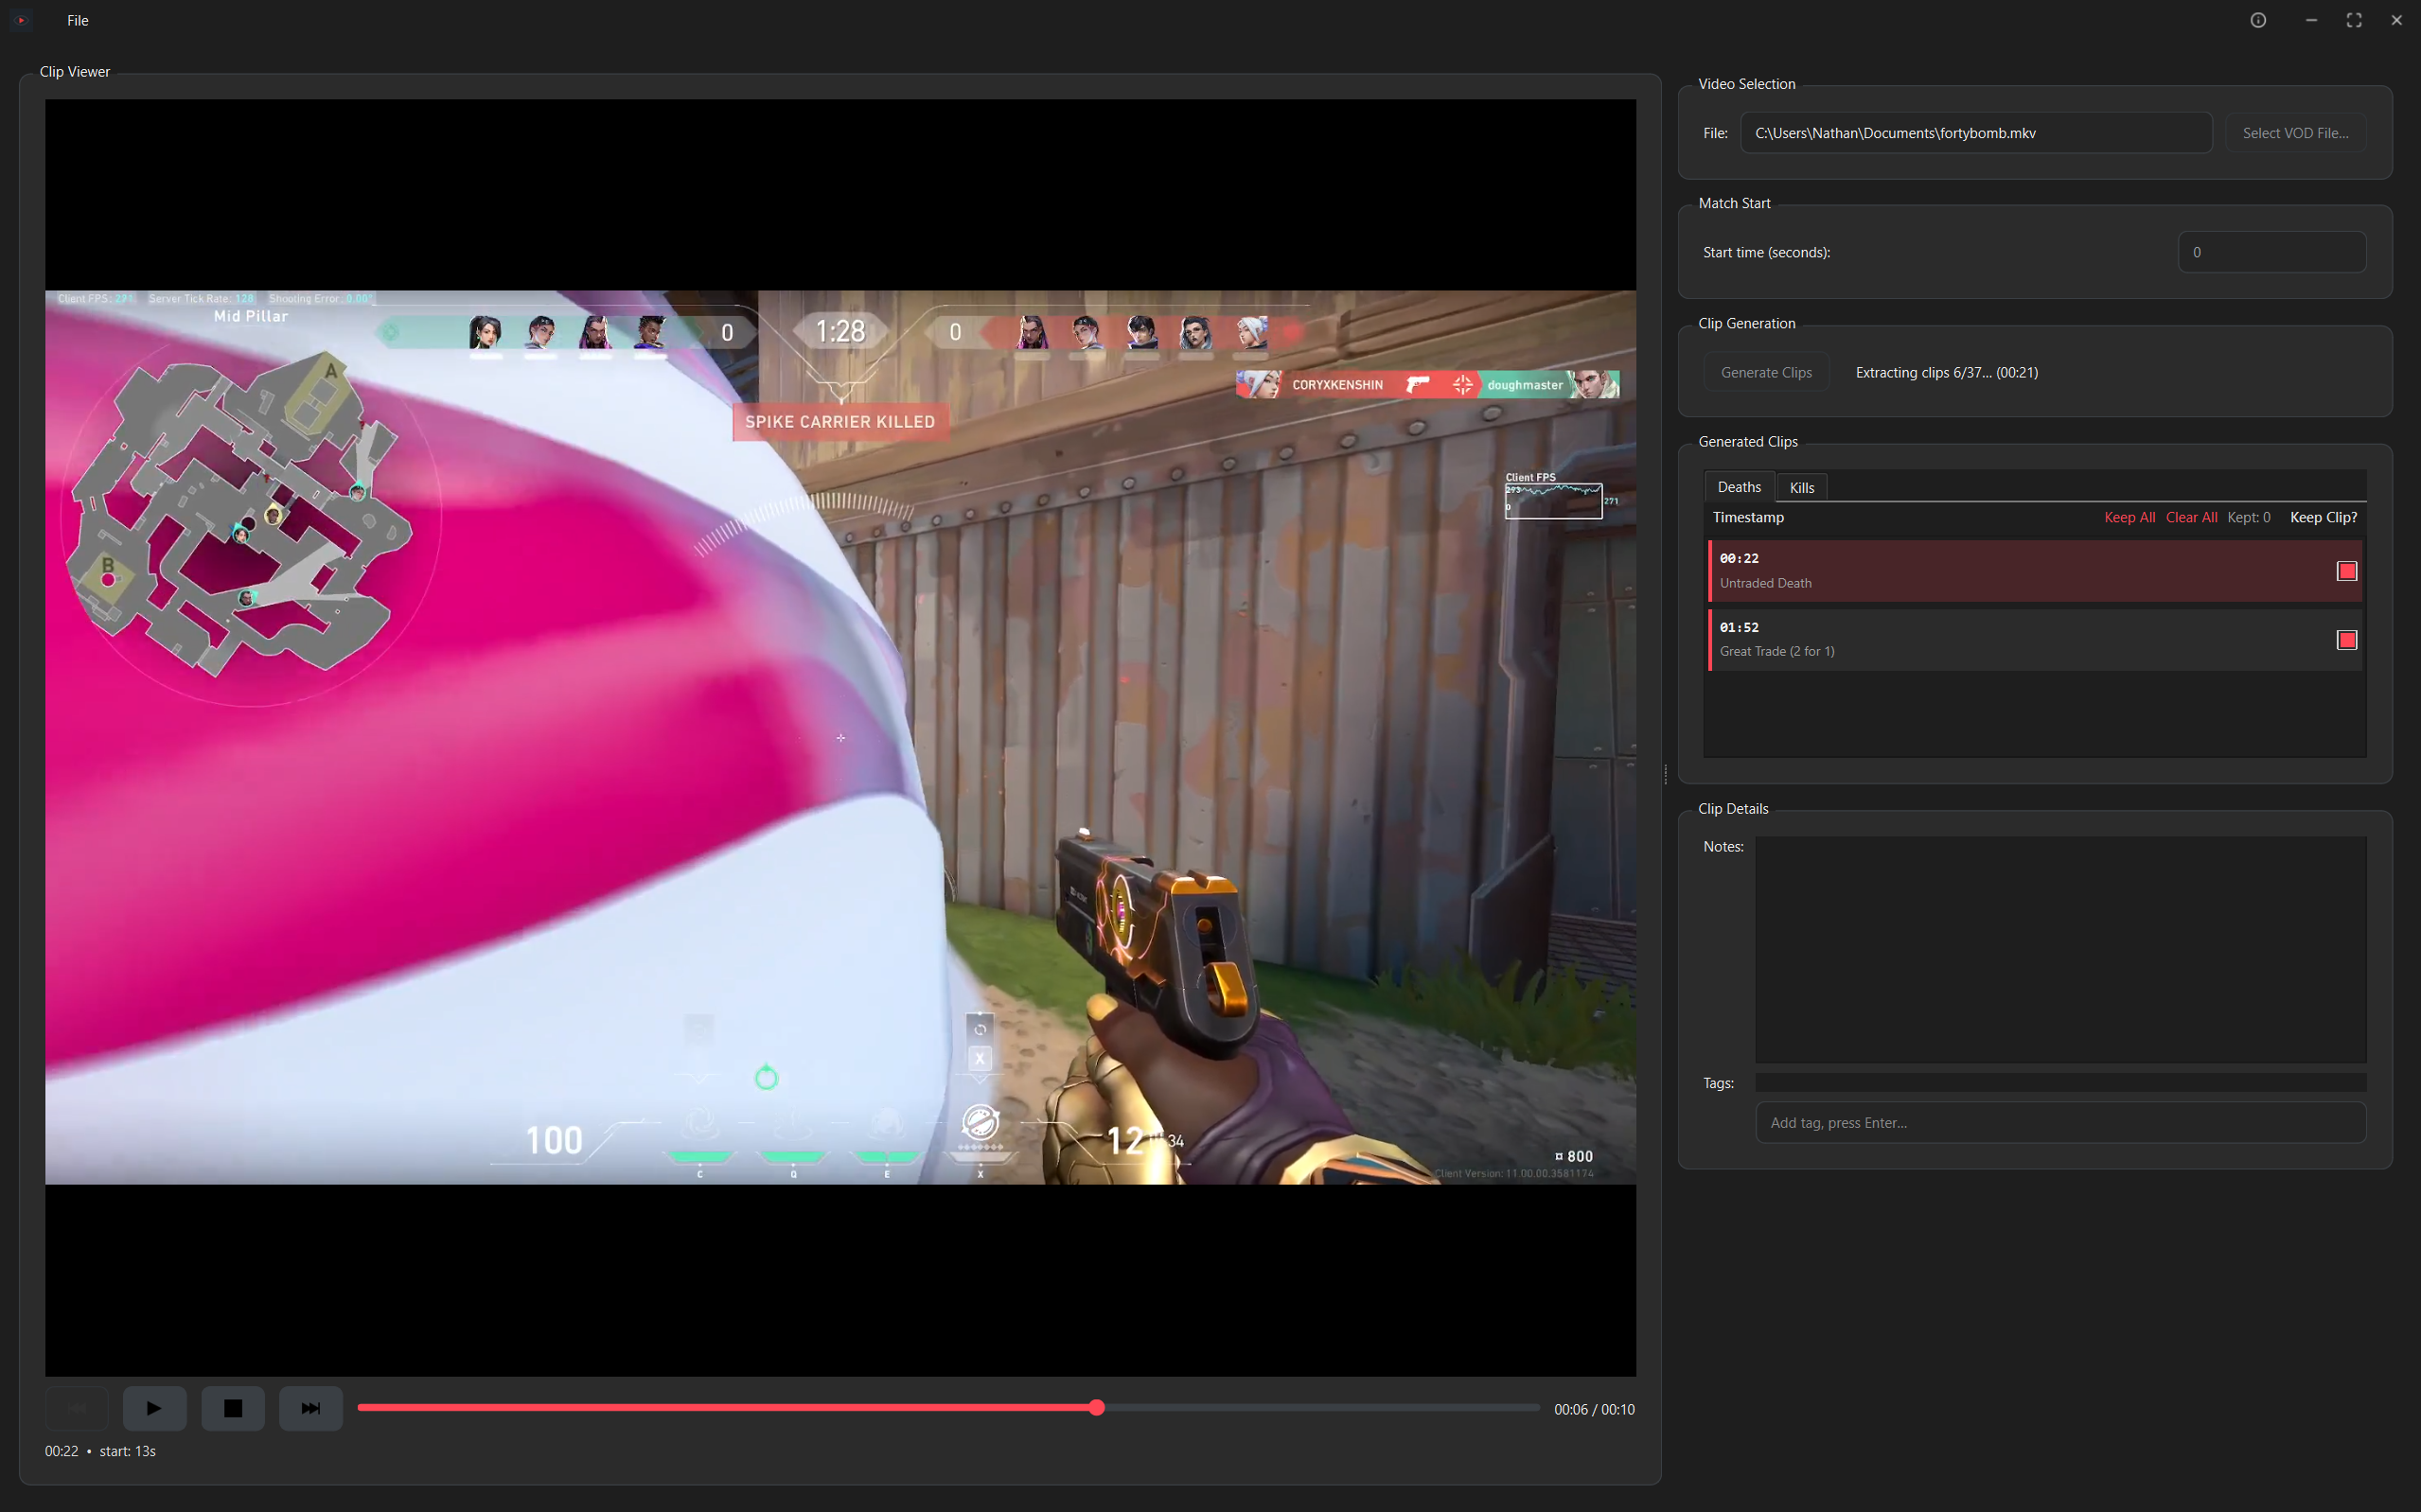Click the Start time seconds input field

pyautogui.click(x=2271, y=252)
